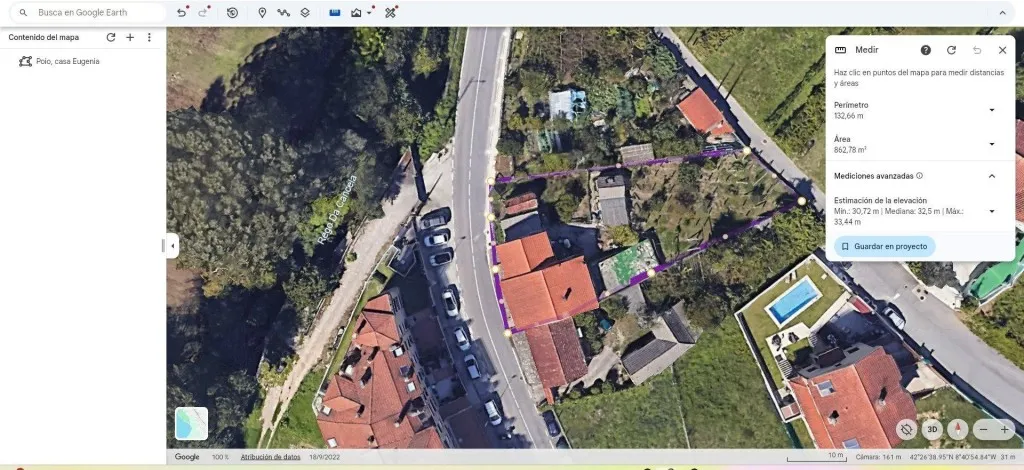Screen dimensions: 1024x470
Task: Close the Medir panel
Action: (x=1002, y=50)
